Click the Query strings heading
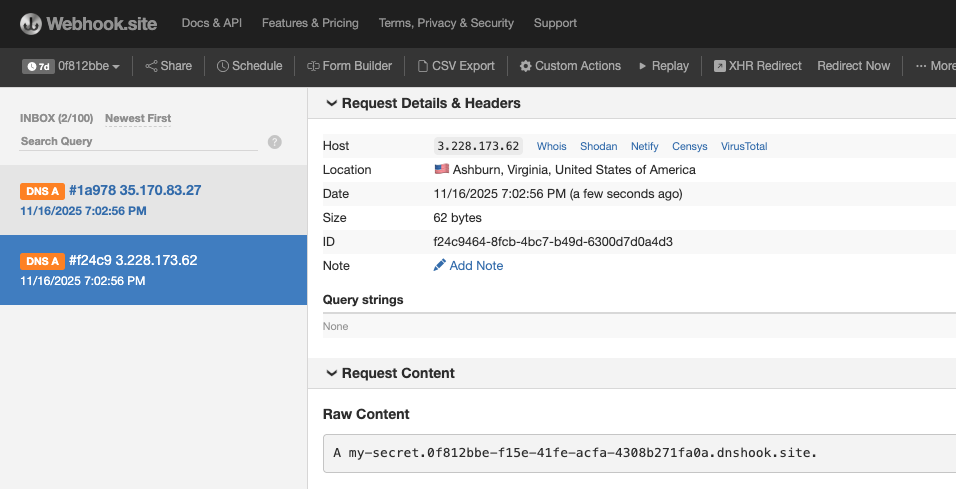The height and width of the screenshot is (489, 956). coord(363,300)
